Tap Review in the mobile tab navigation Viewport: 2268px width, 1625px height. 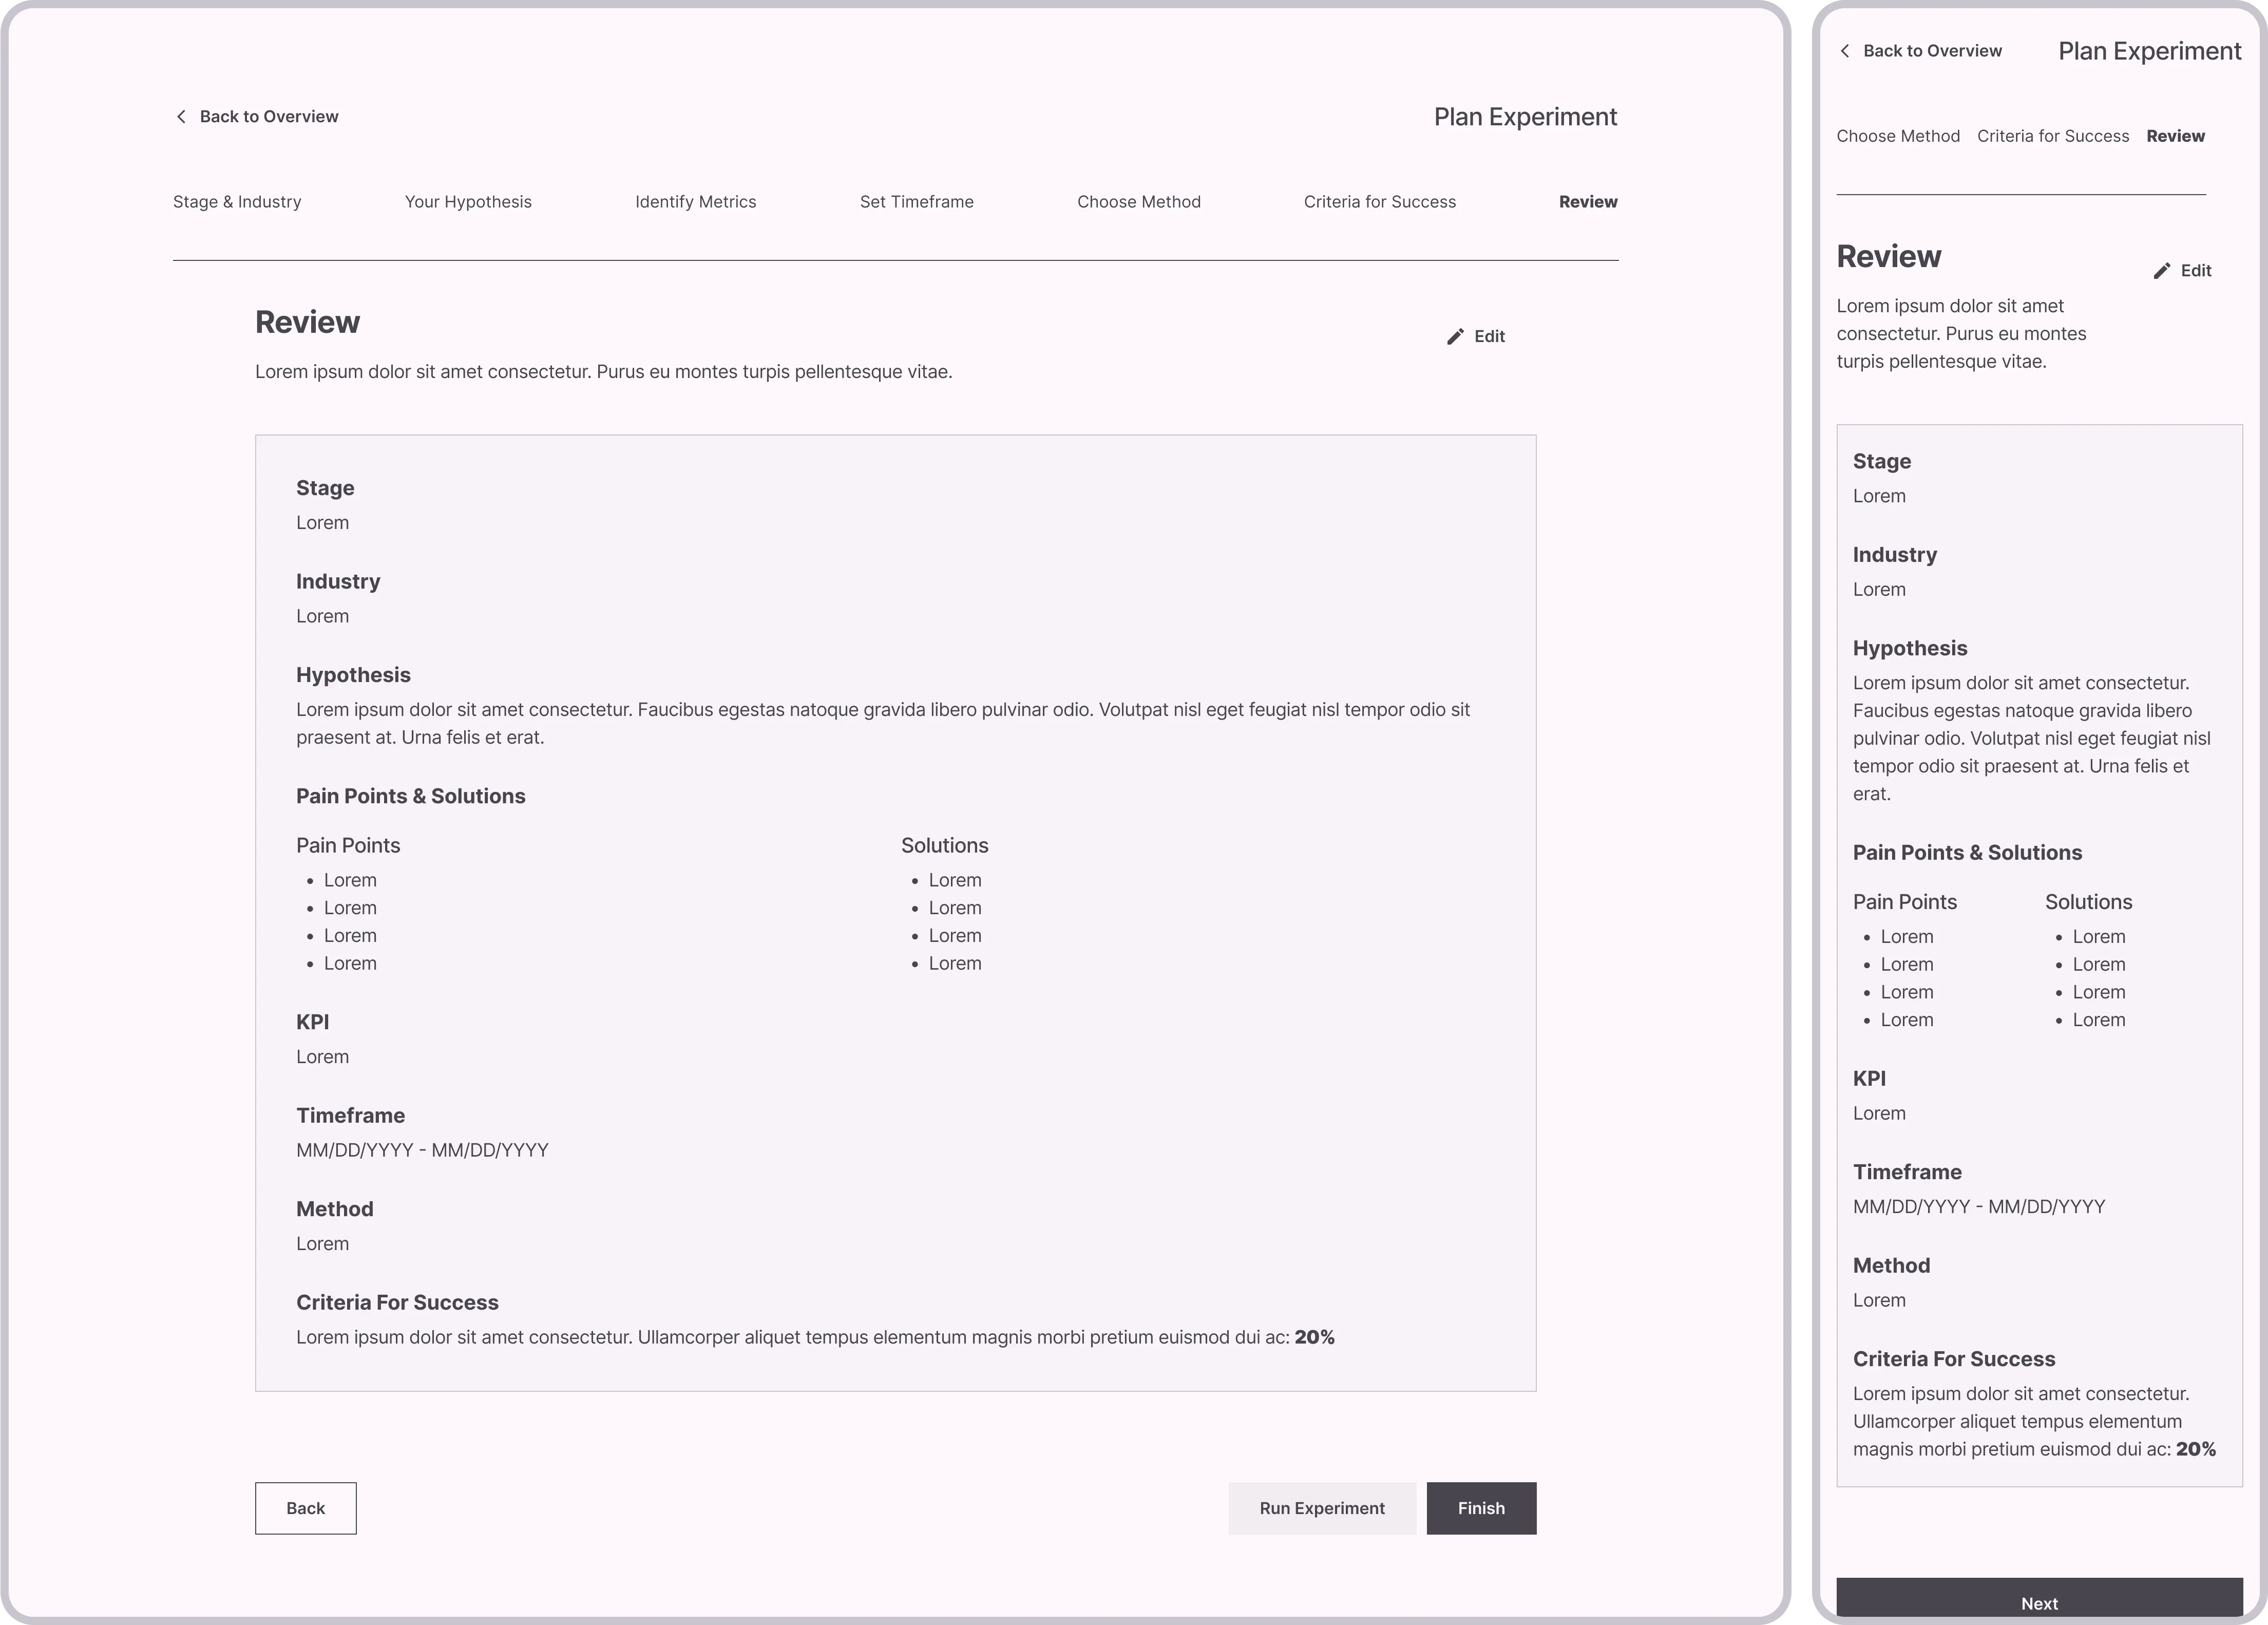tap(2175, 136)
